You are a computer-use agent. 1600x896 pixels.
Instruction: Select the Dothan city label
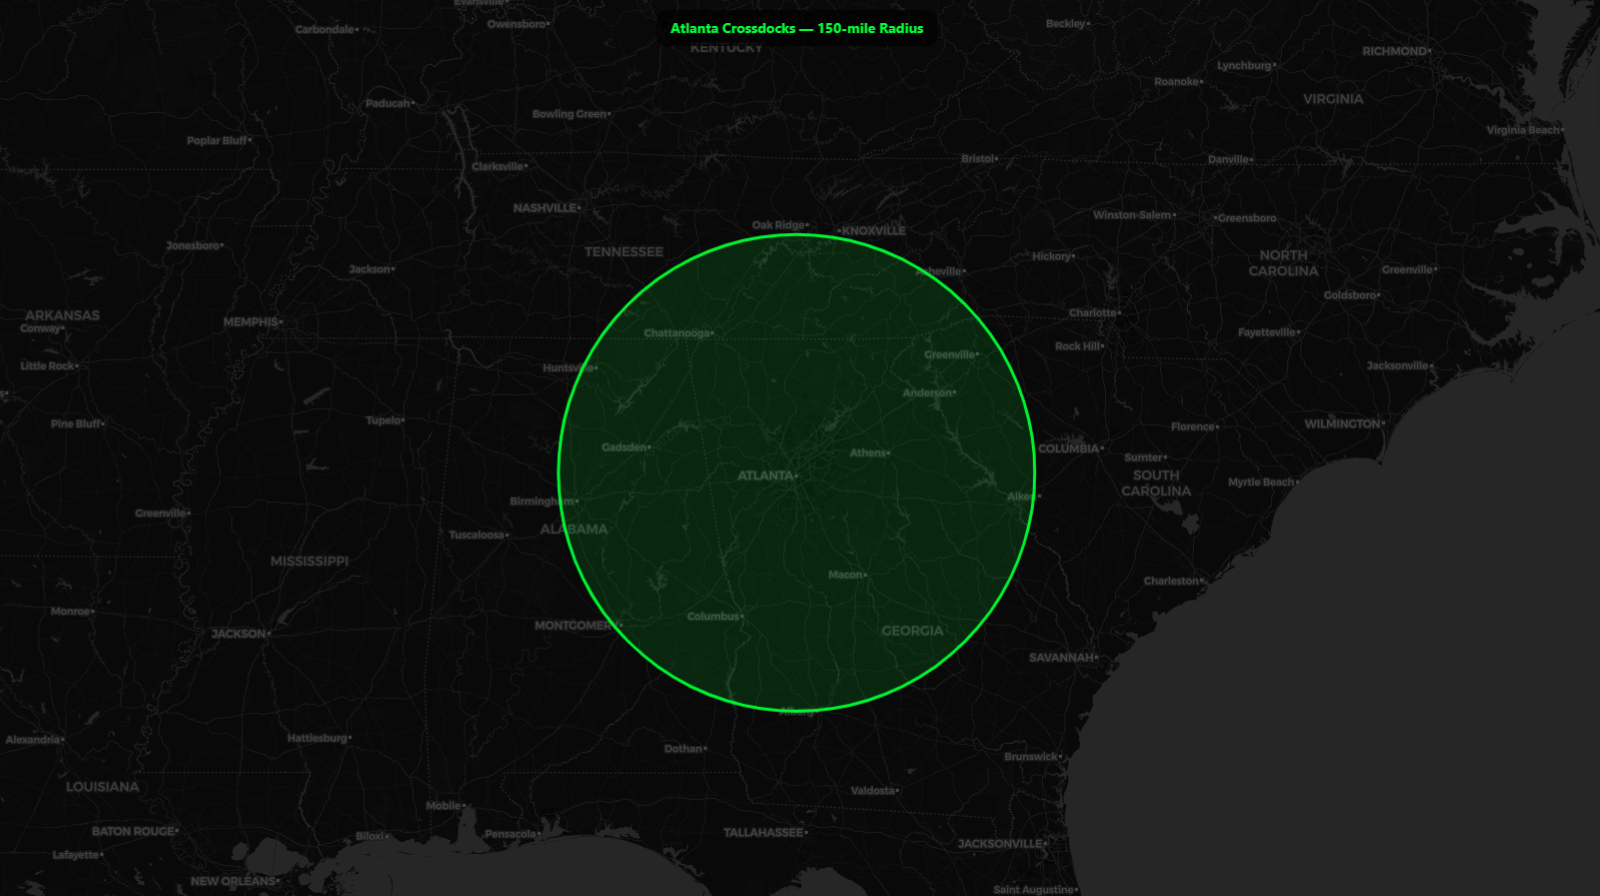tap(683, 749)
